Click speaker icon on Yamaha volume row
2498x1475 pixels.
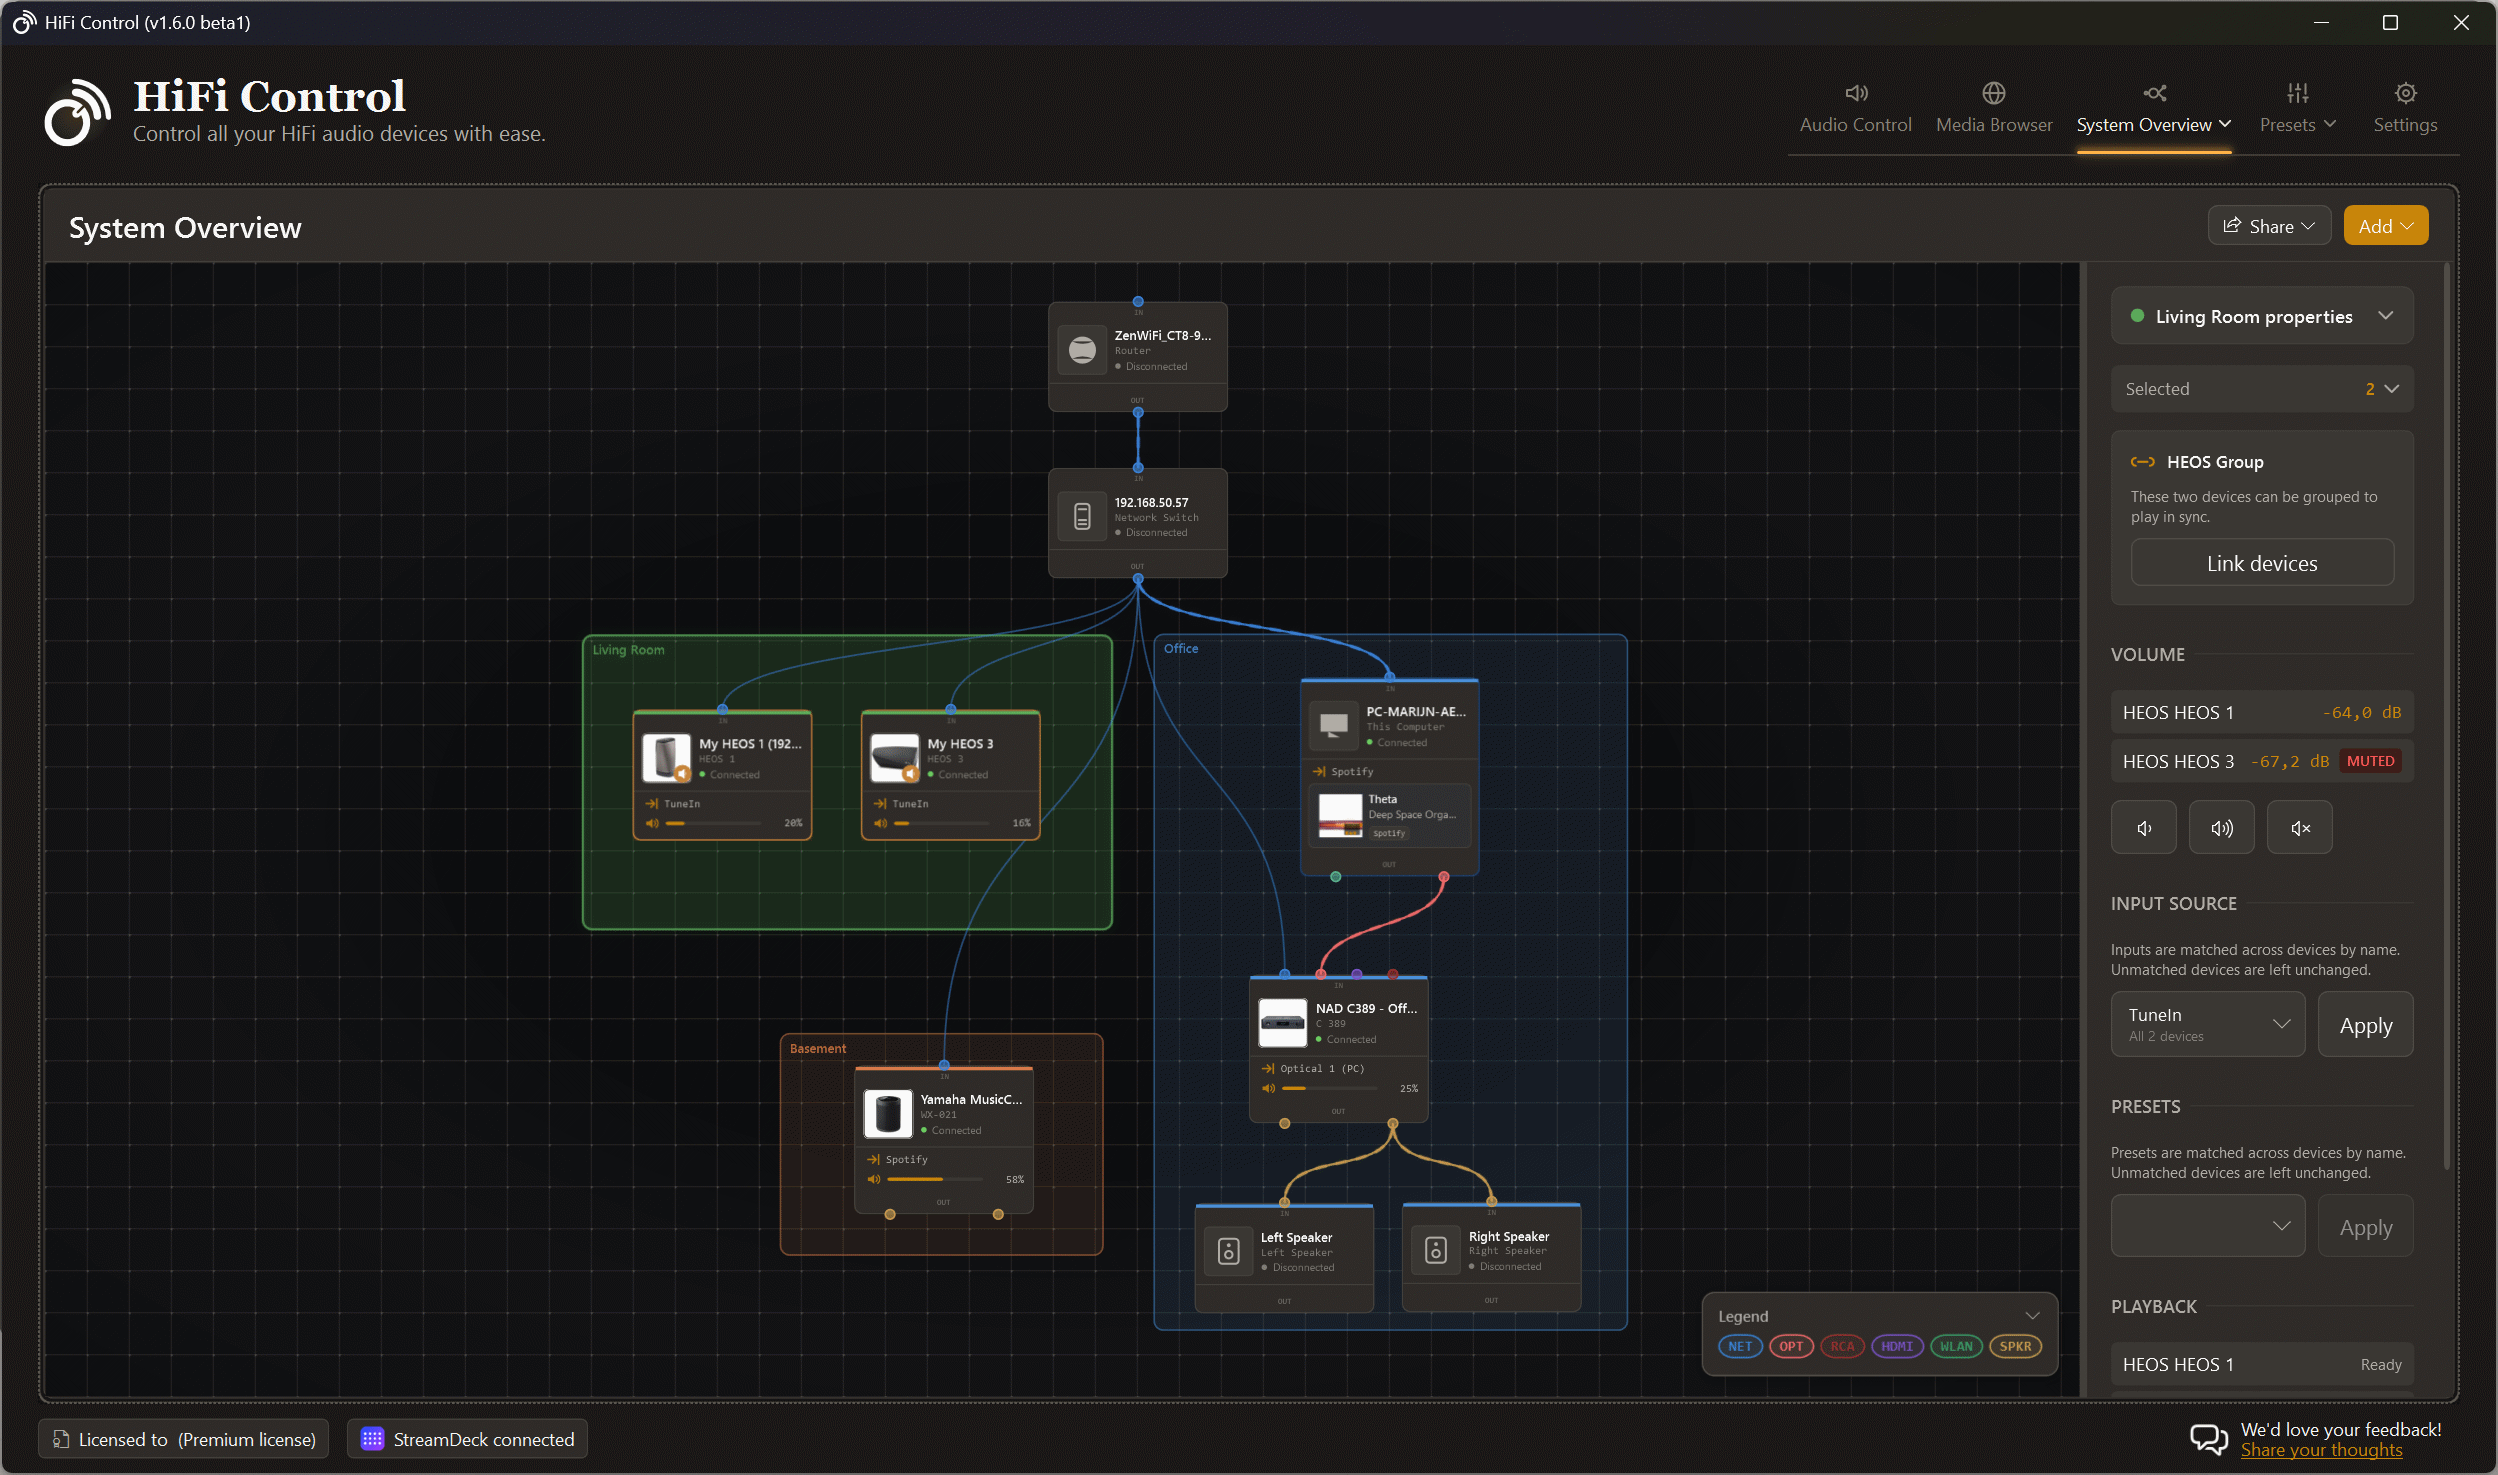coord(874,1179)
